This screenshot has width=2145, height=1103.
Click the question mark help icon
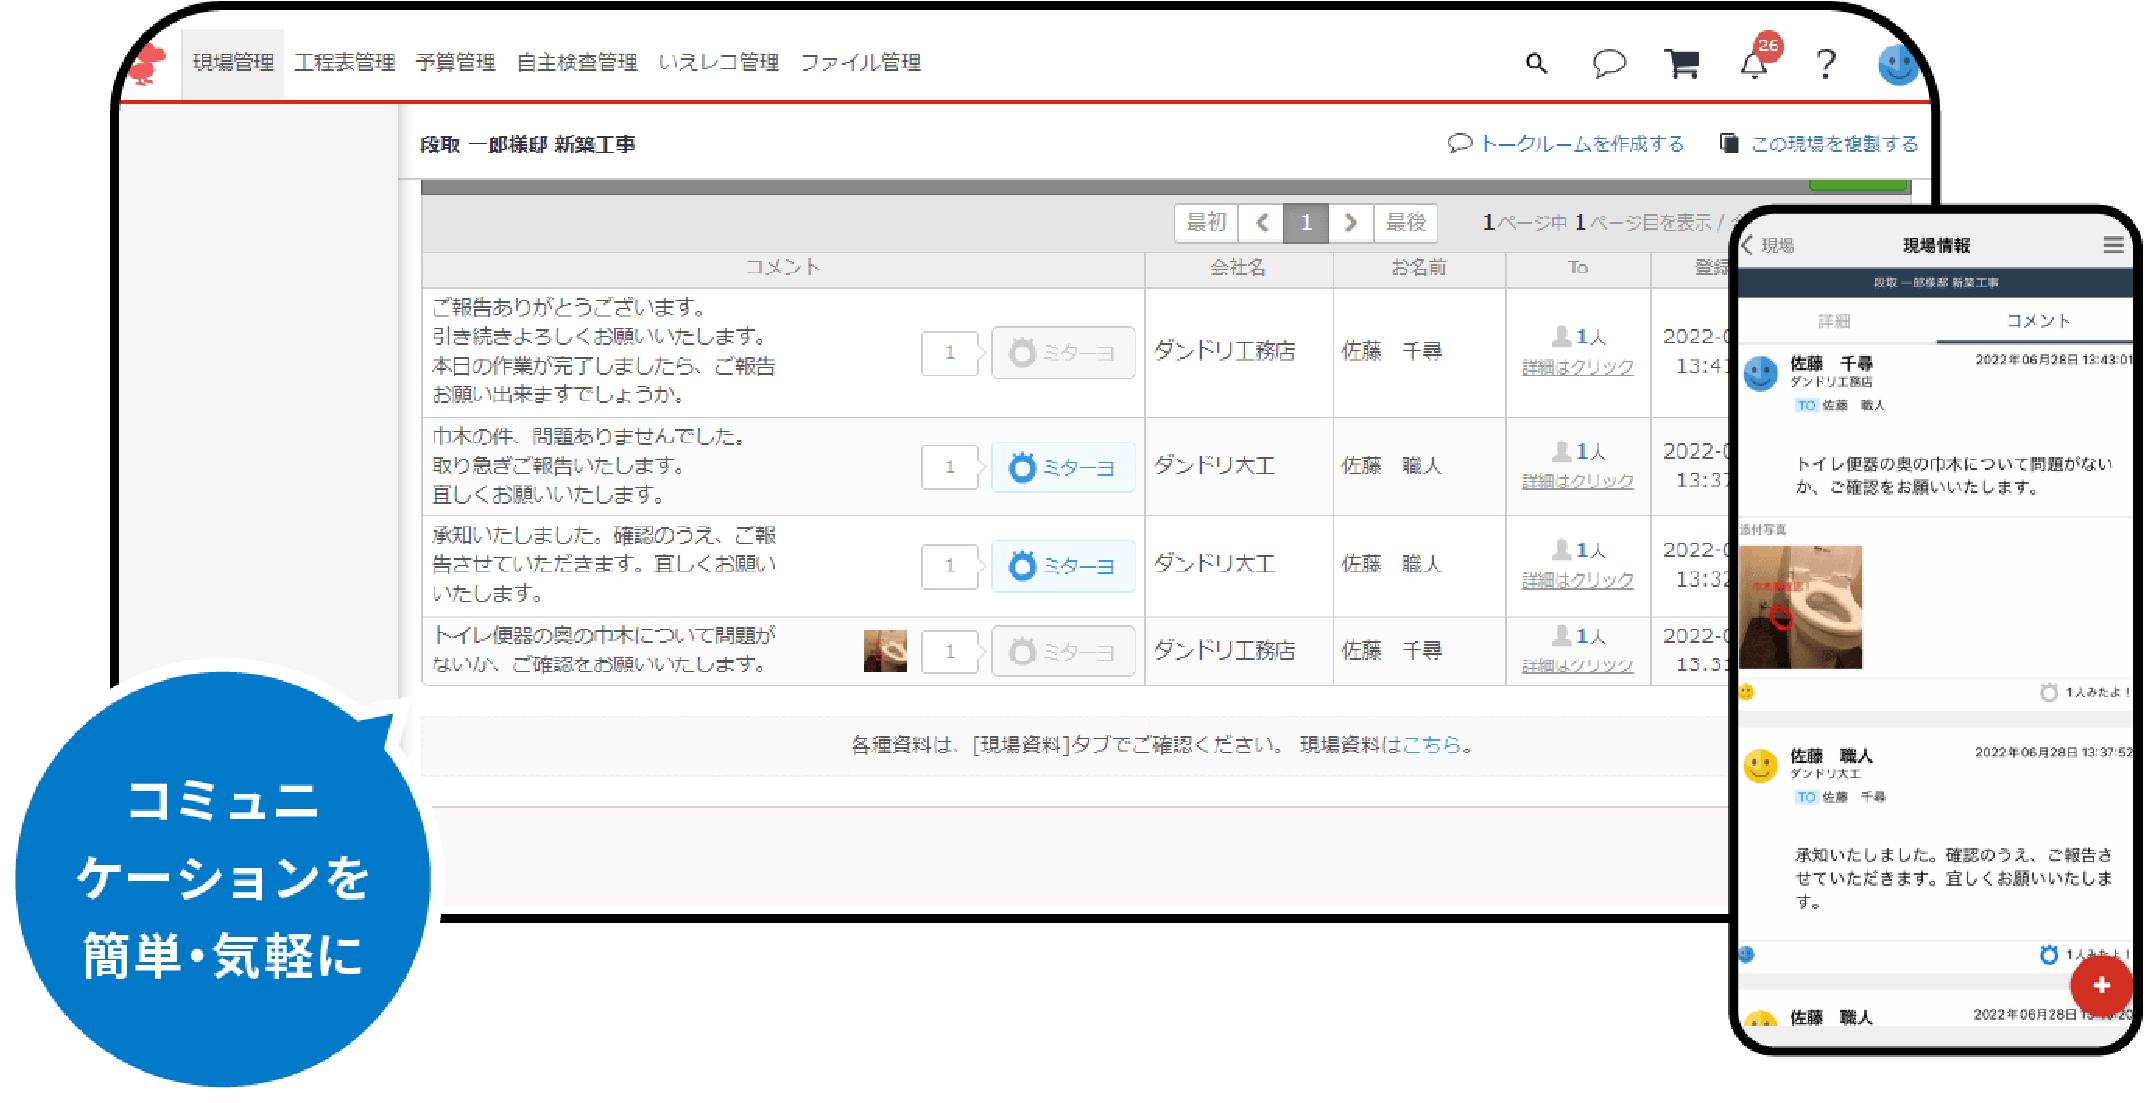point(1826,64)
